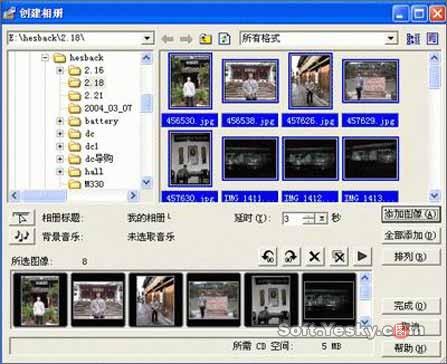Click third image in selected album strip
The image size is (447, 364).
156,299
